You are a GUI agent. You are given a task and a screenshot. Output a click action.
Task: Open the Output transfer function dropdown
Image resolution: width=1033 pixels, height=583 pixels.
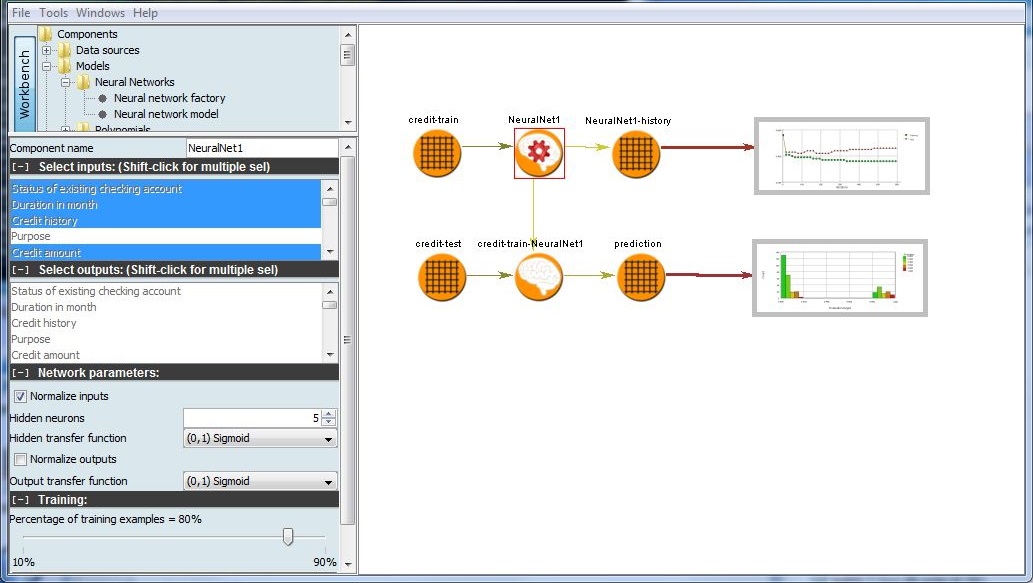click(x=260, y=481)
